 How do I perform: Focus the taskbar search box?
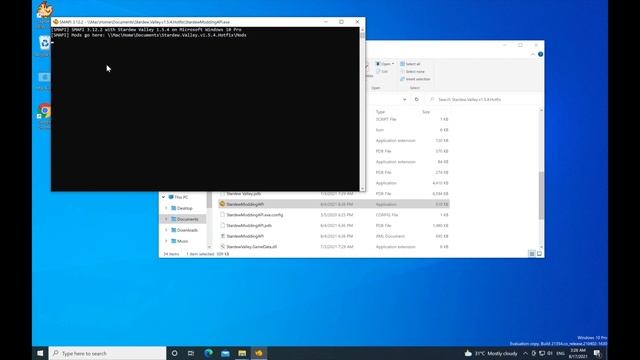pos(107,353)
